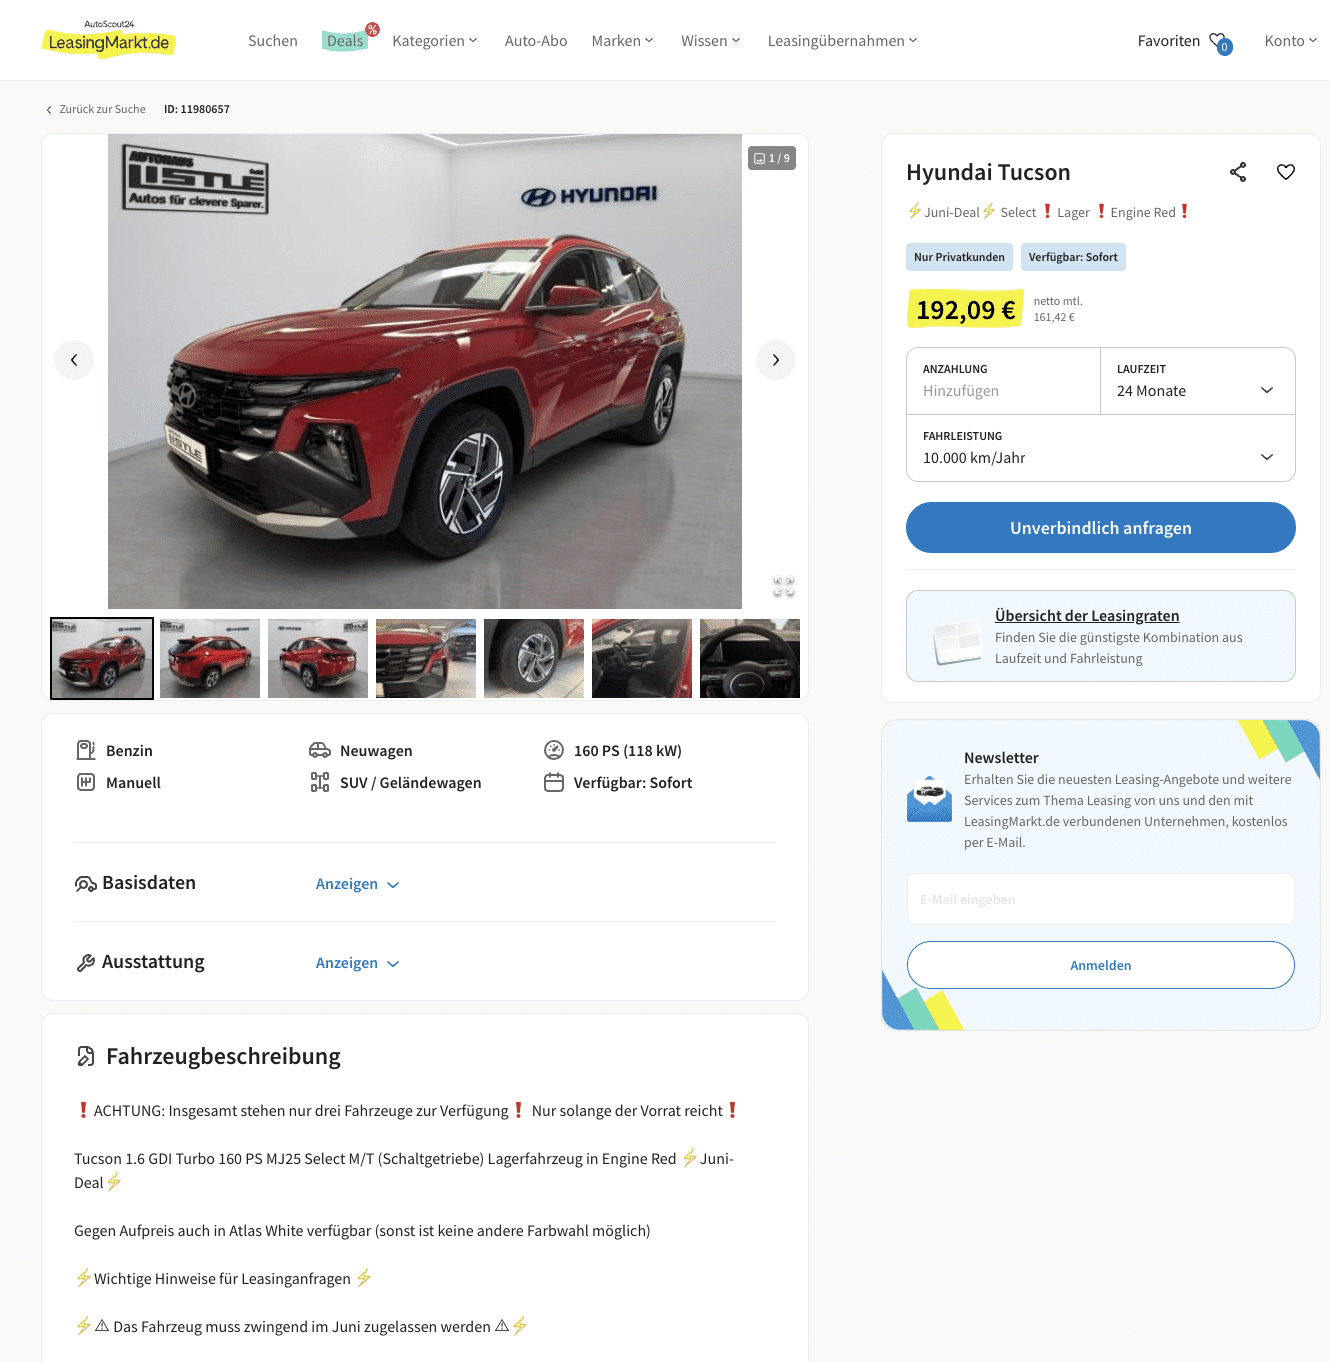Open Übersicht der Leasingraten link

tap(1087, 616)
